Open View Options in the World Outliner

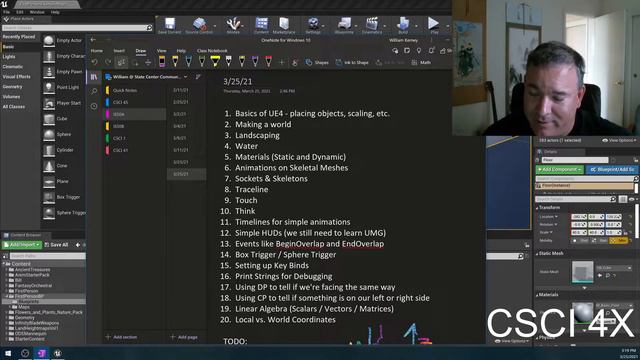pos(619,140)
